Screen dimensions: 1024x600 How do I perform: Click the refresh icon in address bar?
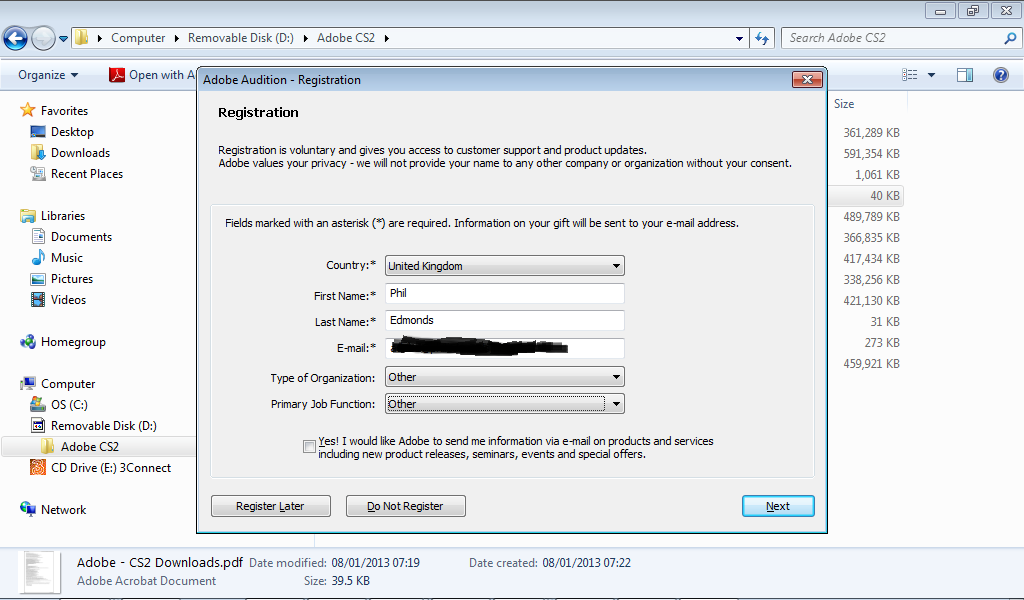tap(762, 39)
